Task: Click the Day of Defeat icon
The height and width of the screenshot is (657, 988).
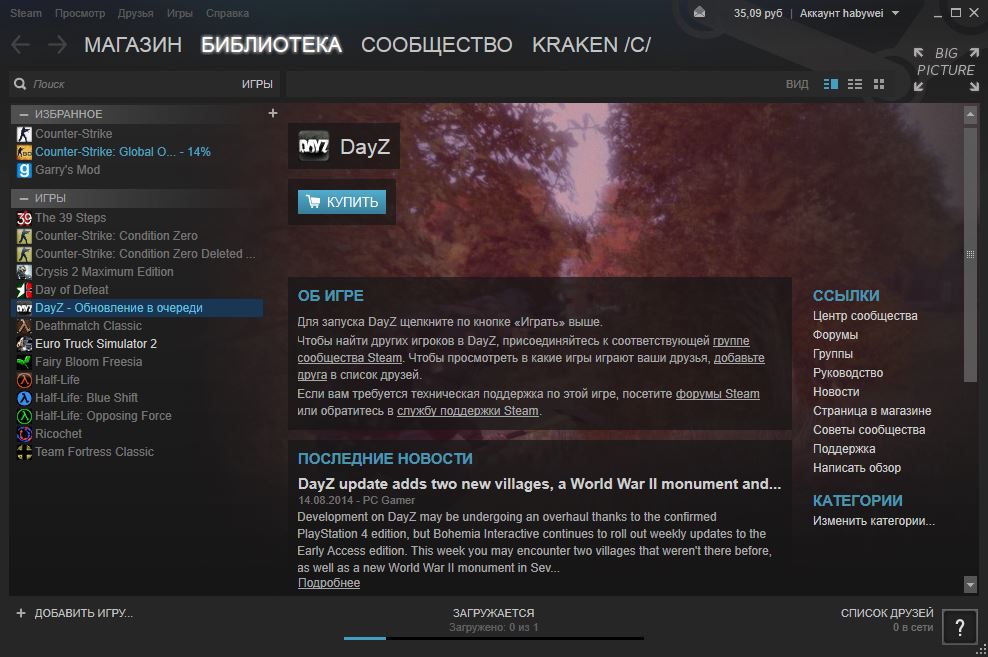Action: pos(24,290)
